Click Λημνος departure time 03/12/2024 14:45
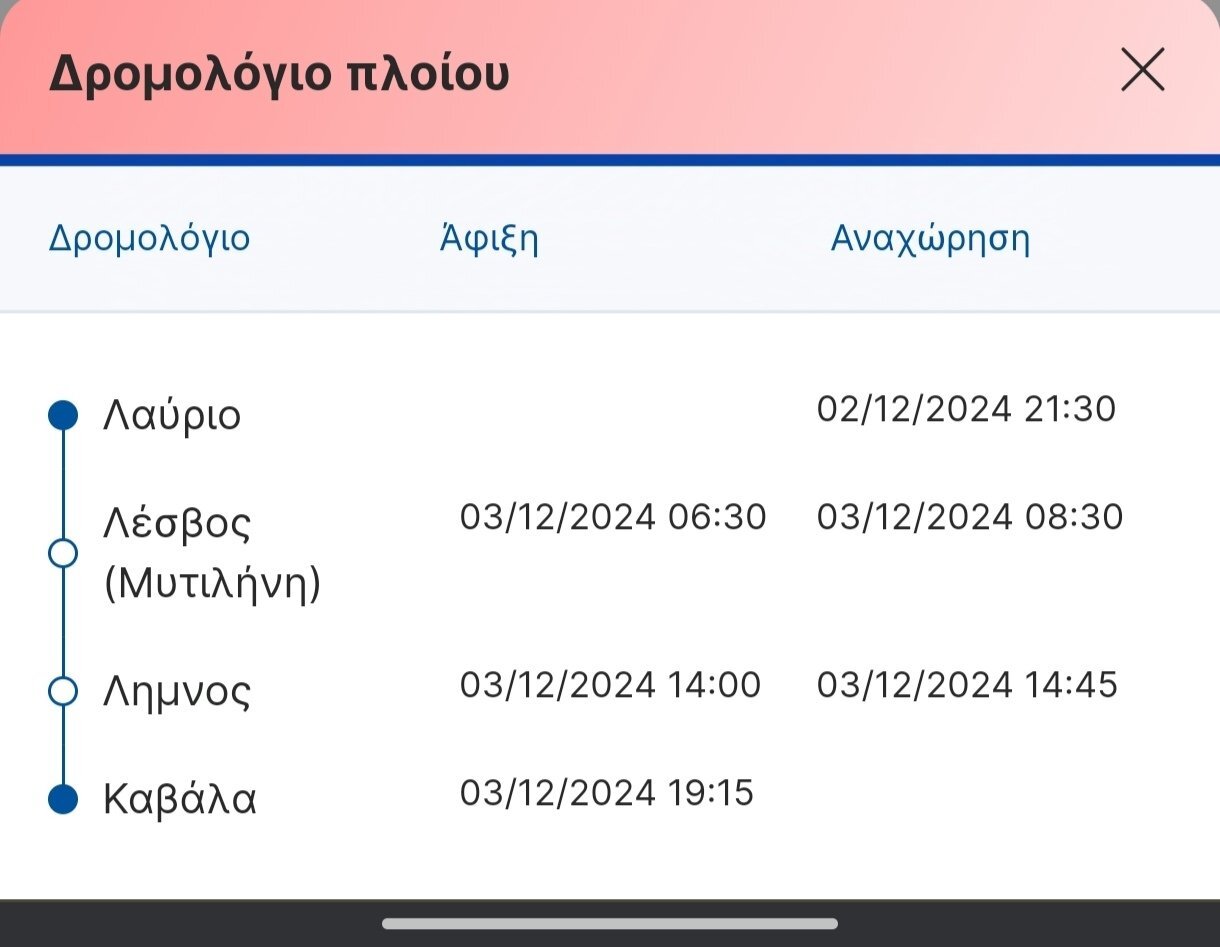This screenshot has width=1220, height=947. (967, 685)
